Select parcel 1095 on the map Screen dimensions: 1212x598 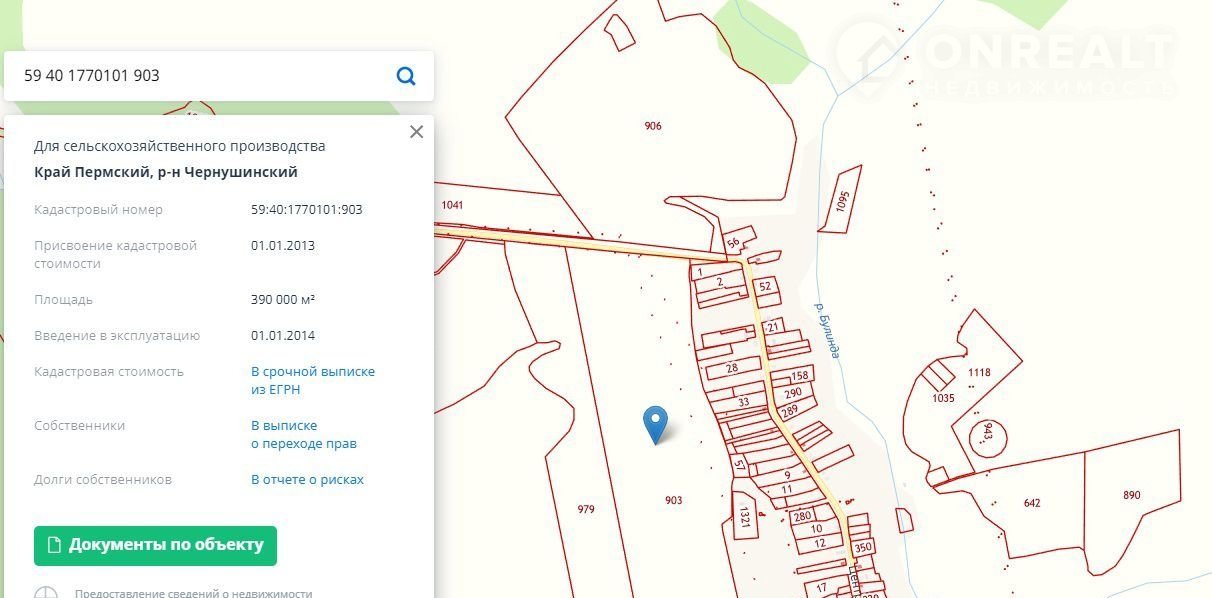tap(842, 203)
